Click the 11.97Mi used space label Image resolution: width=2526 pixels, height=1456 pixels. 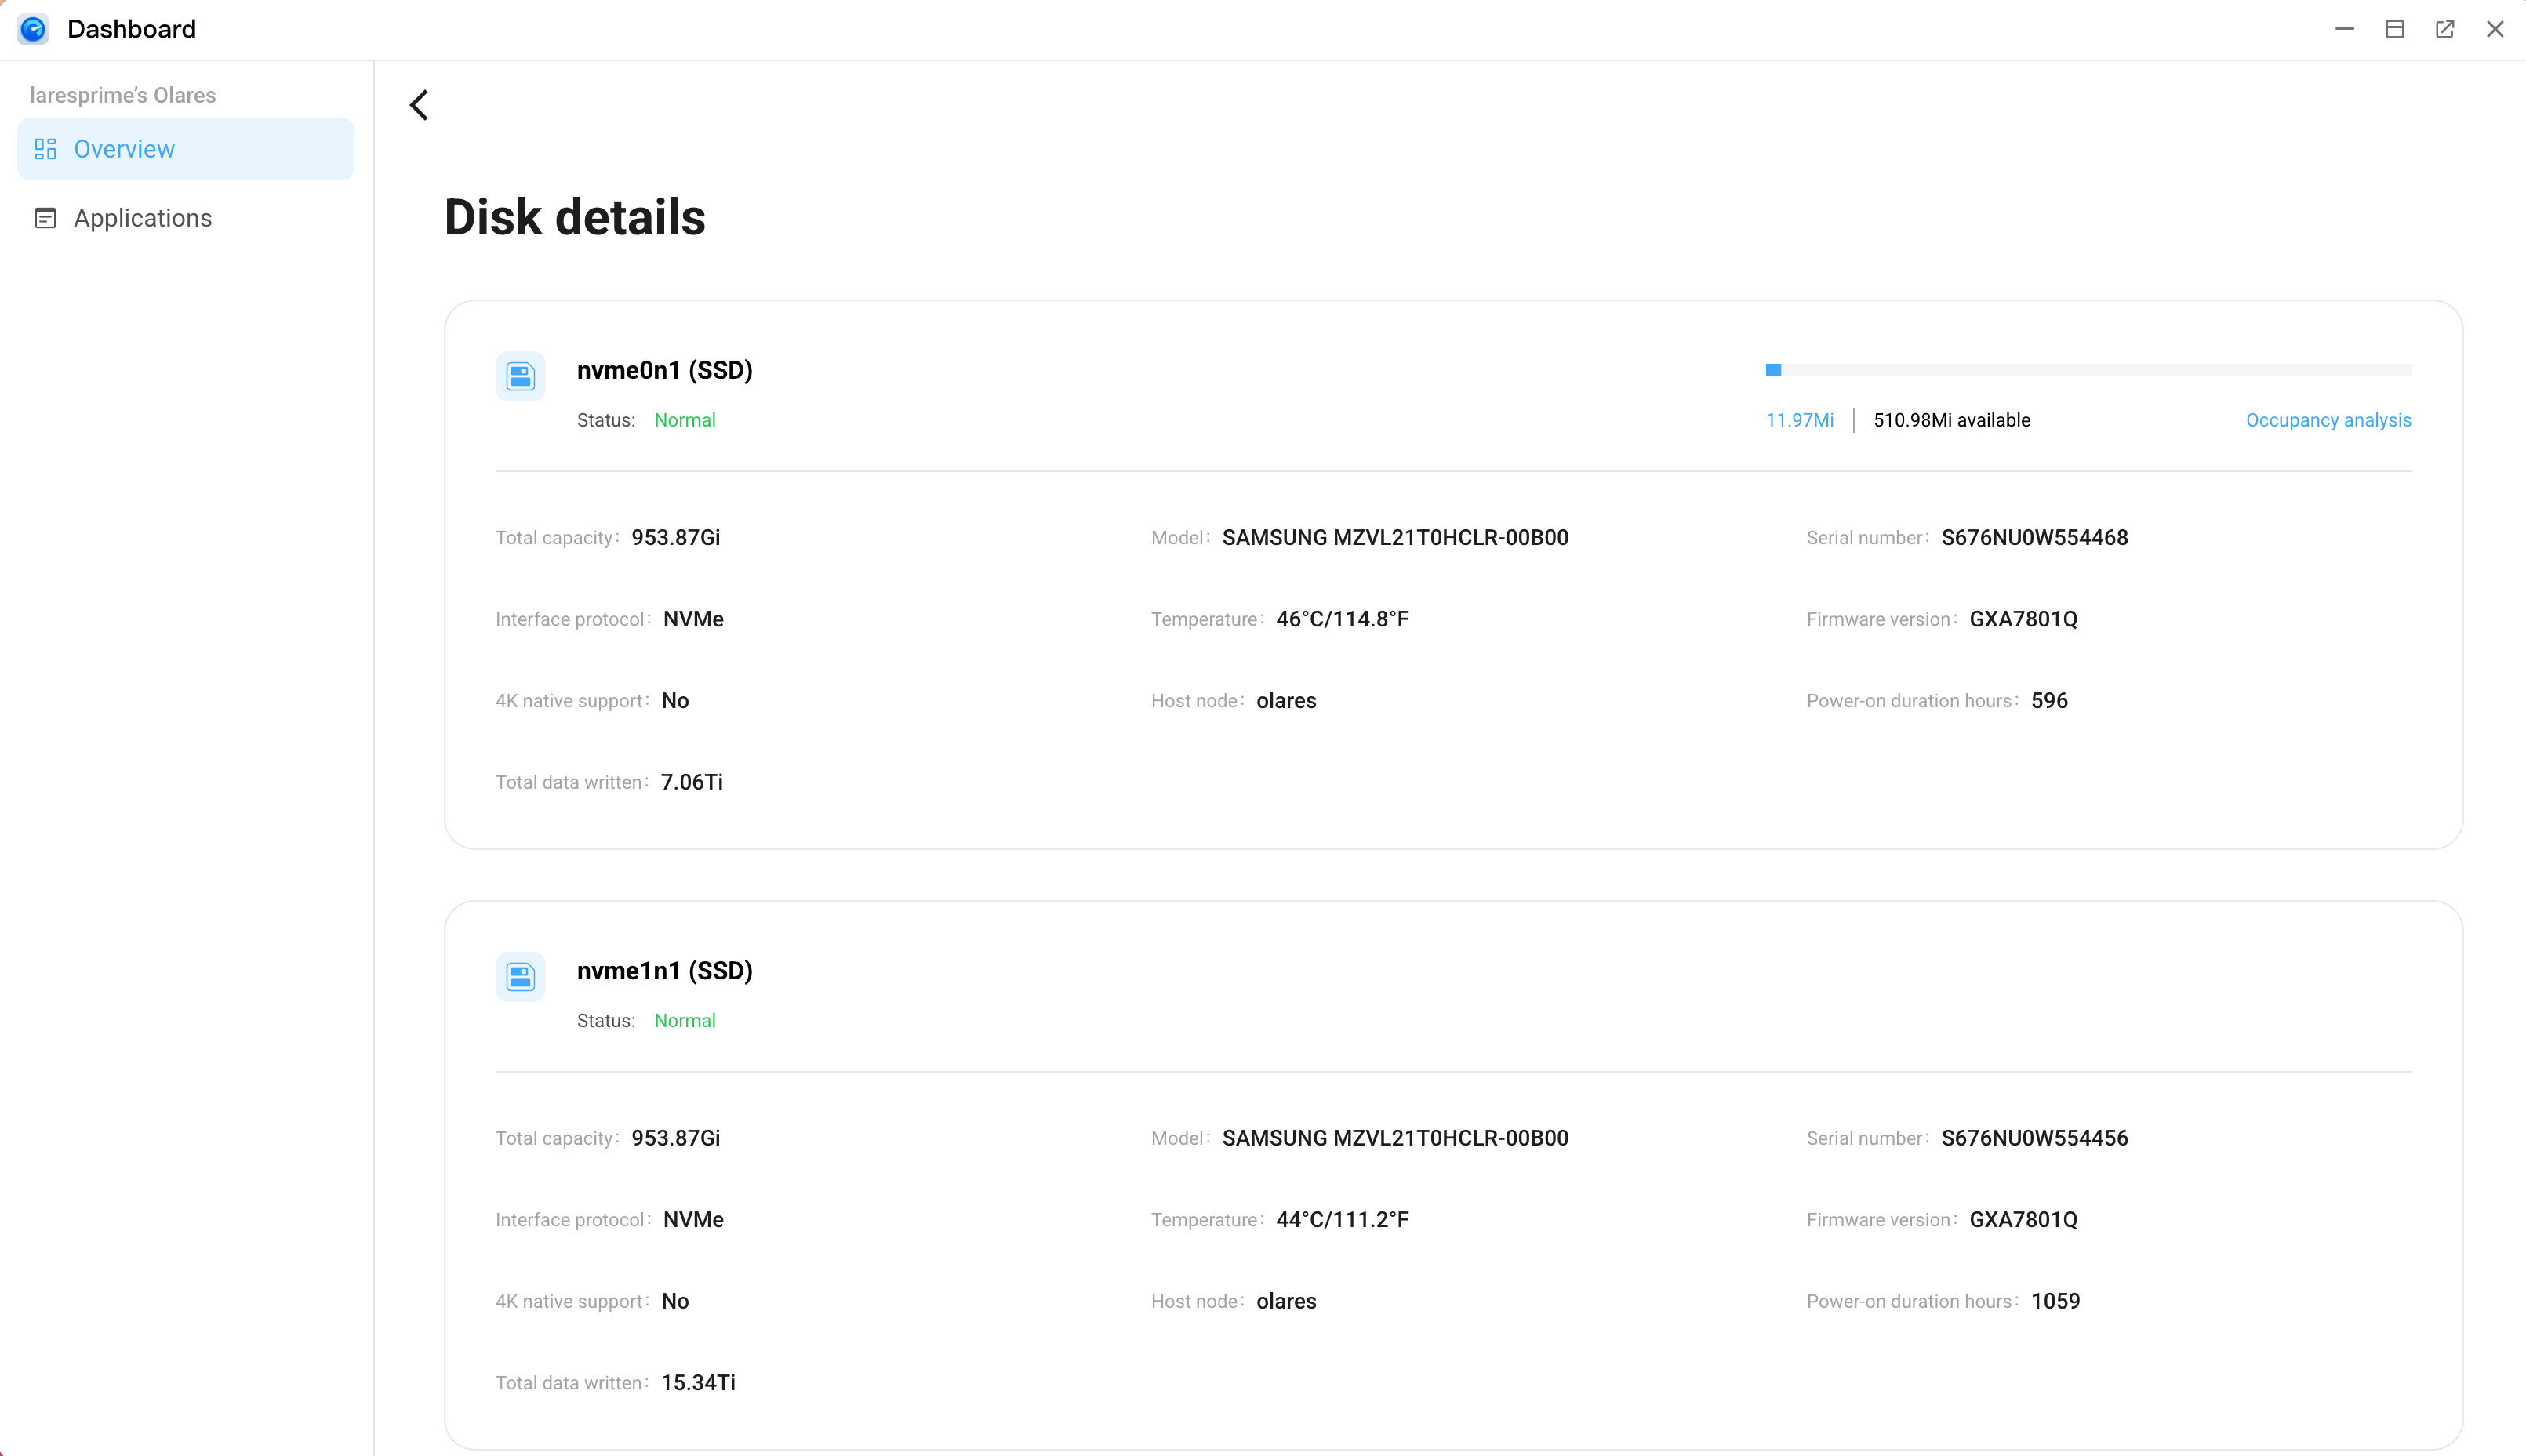tap(1798, 420)
